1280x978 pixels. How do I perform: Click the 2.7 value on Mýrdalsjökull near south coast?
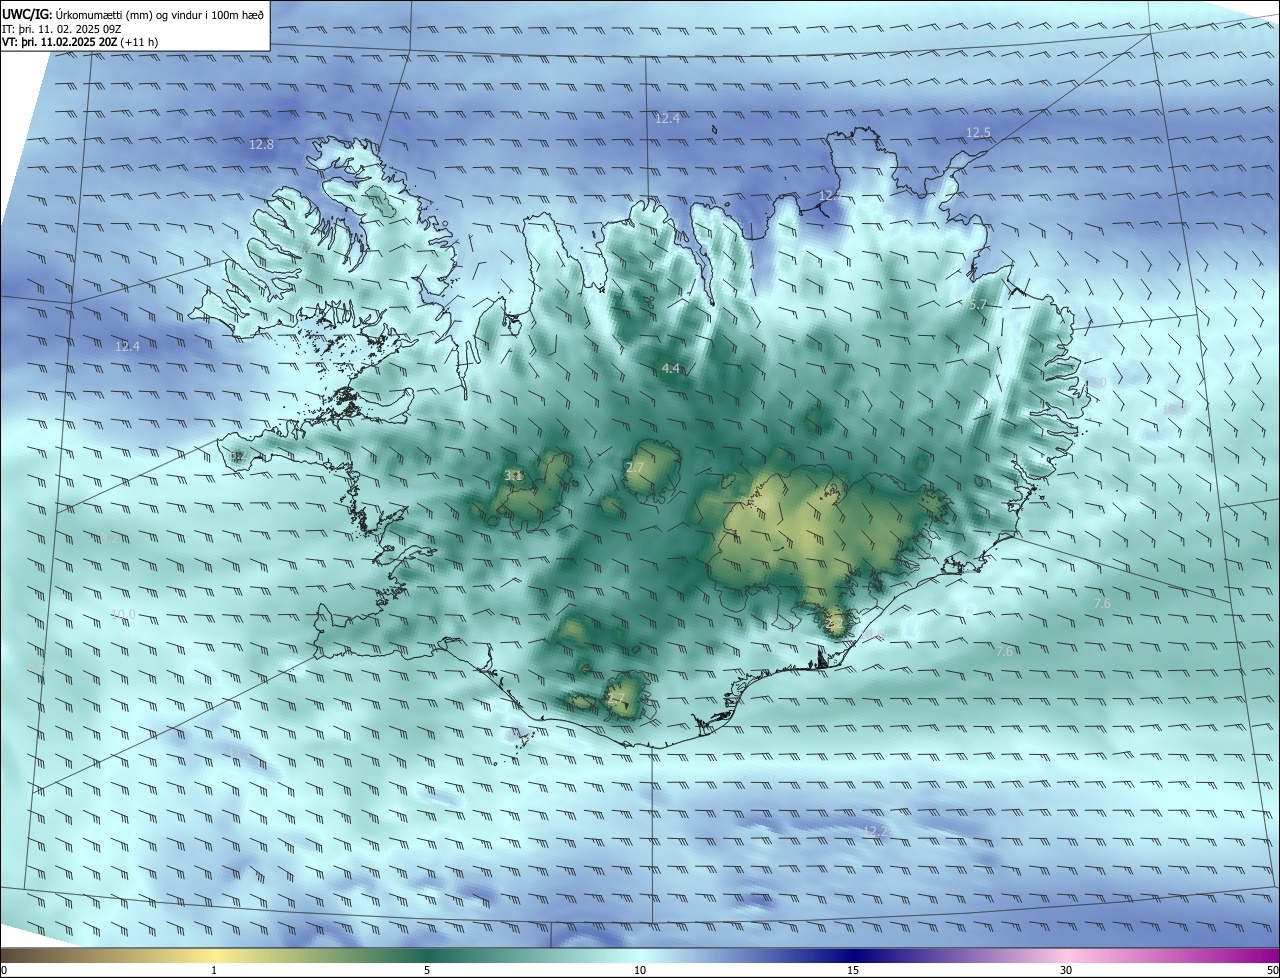click(x=615, y=698)
